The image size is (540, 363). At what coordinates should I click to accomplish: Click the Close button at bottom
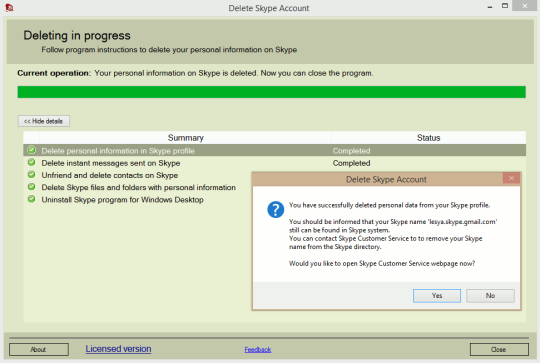click(499, 349)
